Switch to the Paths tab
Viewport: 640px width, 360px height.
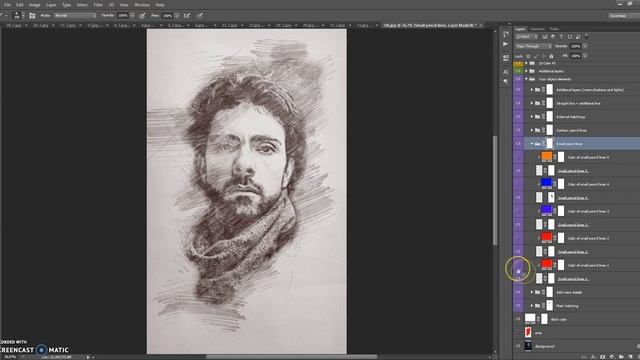[554, 29]
